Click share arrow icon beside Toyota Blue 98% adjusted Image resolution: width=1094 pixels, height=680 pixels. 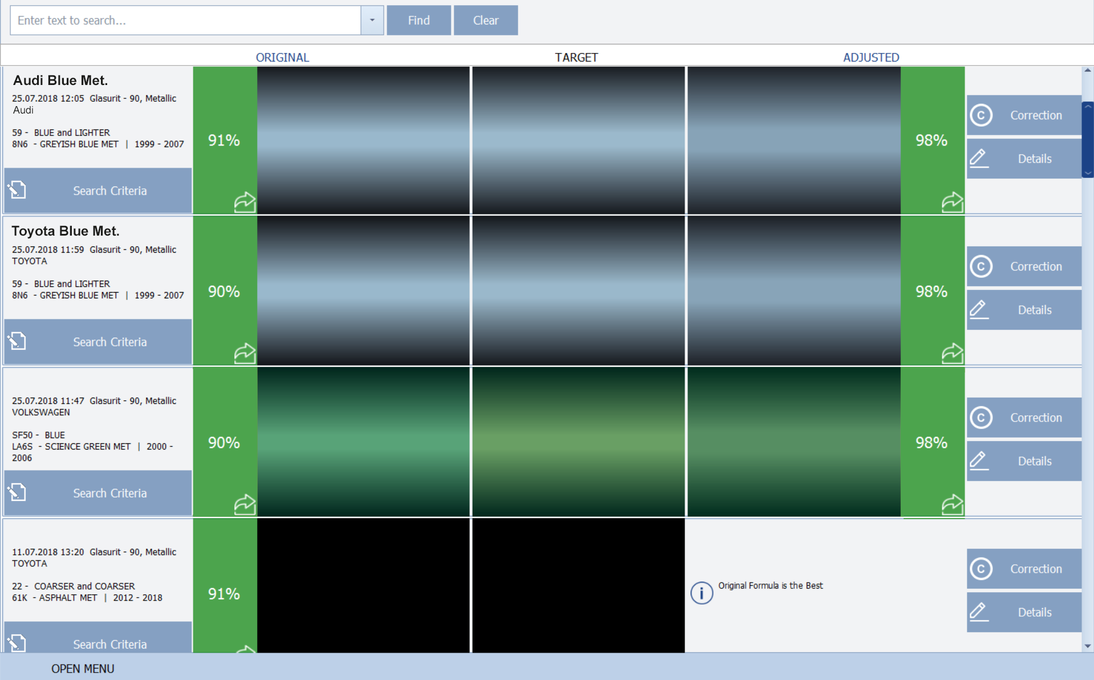pyautogui.click(x=952, y=354)
